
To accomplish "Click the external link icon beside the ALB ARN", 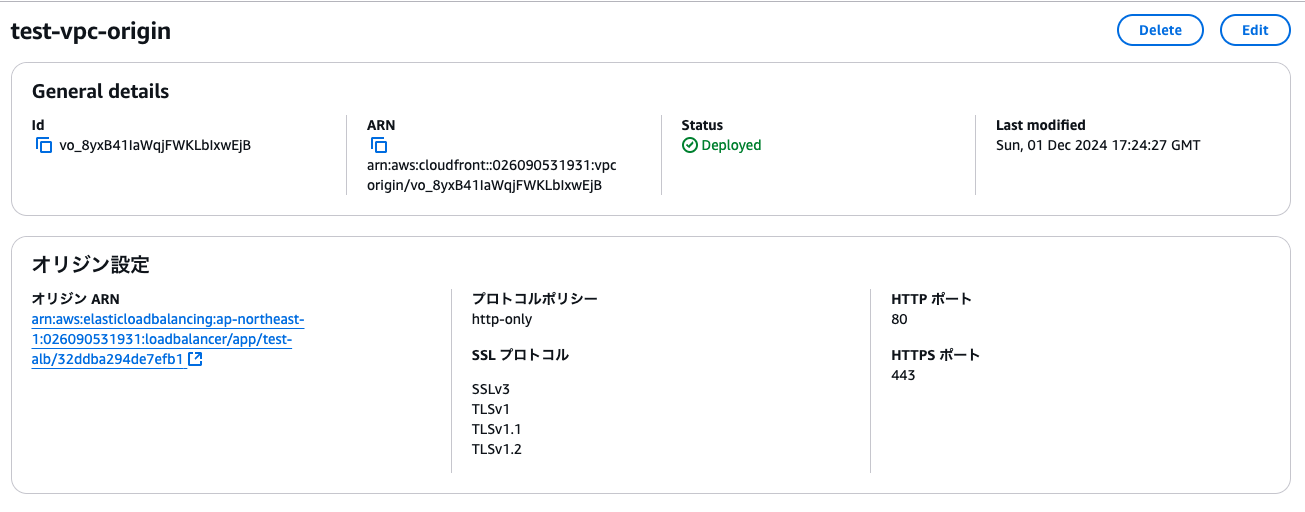I will tap(196, 359).
